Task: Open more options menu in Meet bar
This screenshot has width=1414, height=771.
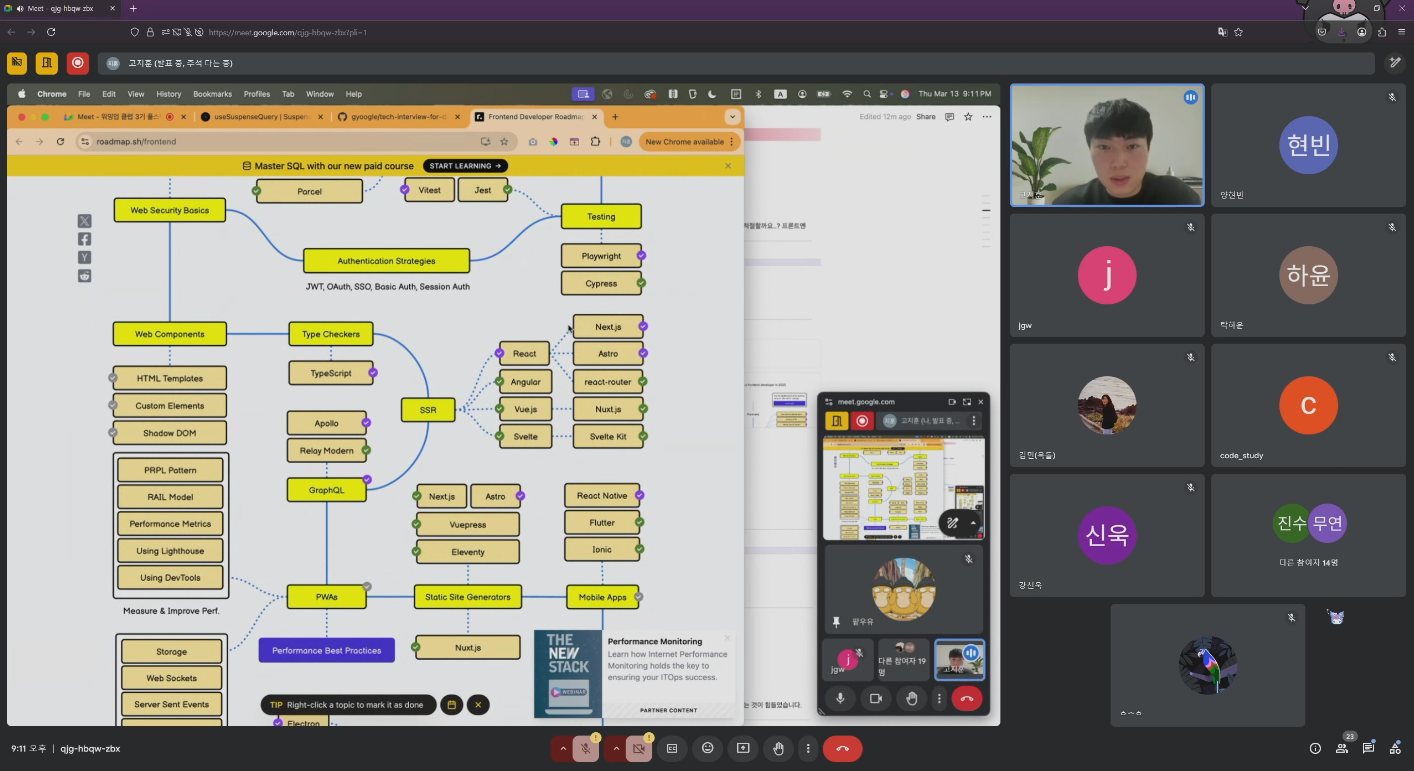Action: click(808, 748)
